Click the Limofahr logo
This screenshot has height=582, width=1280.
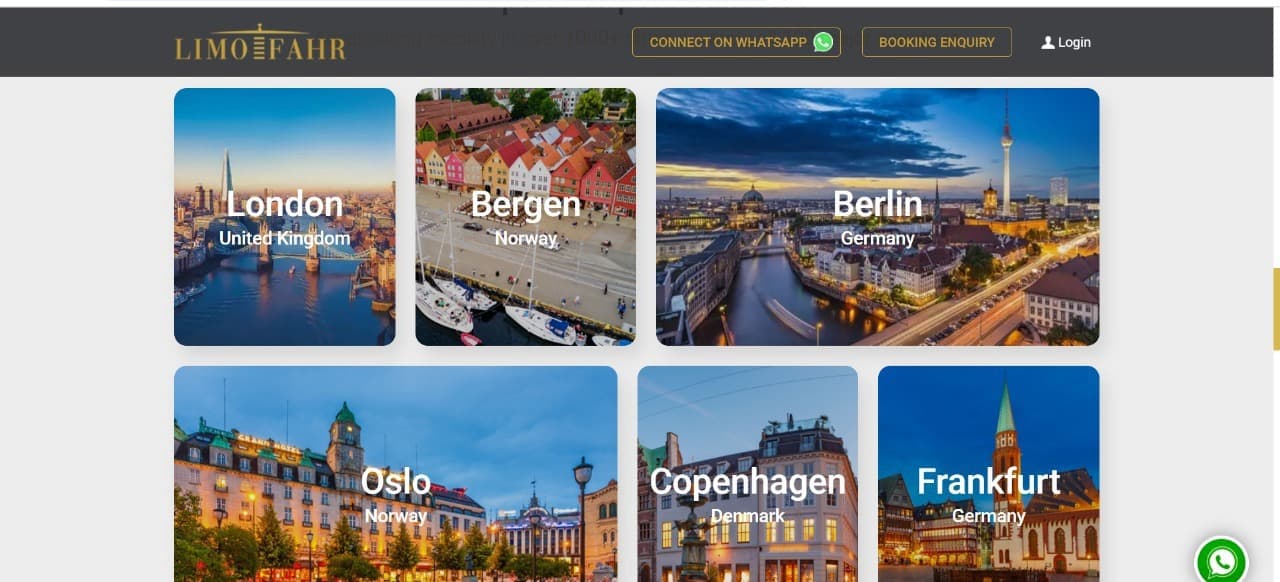(260, 42)
